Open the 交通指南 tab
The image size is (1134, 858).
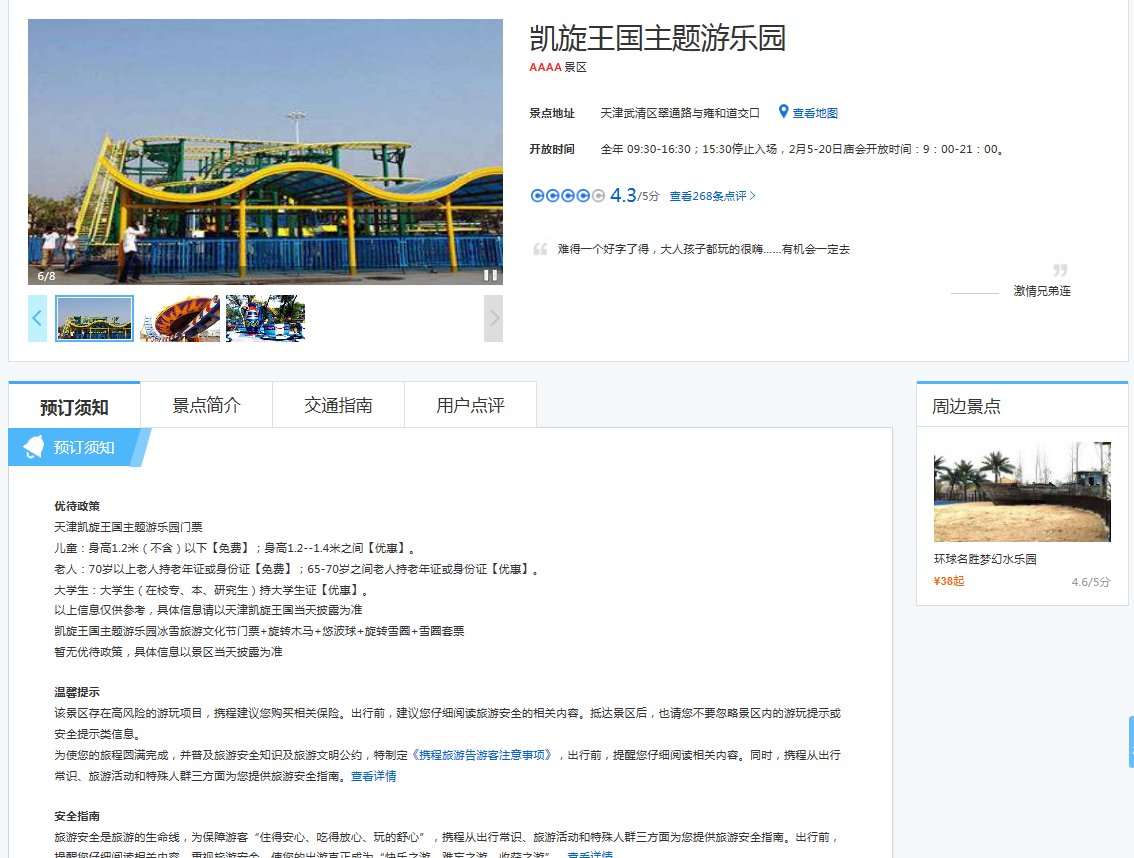[338, 403]
